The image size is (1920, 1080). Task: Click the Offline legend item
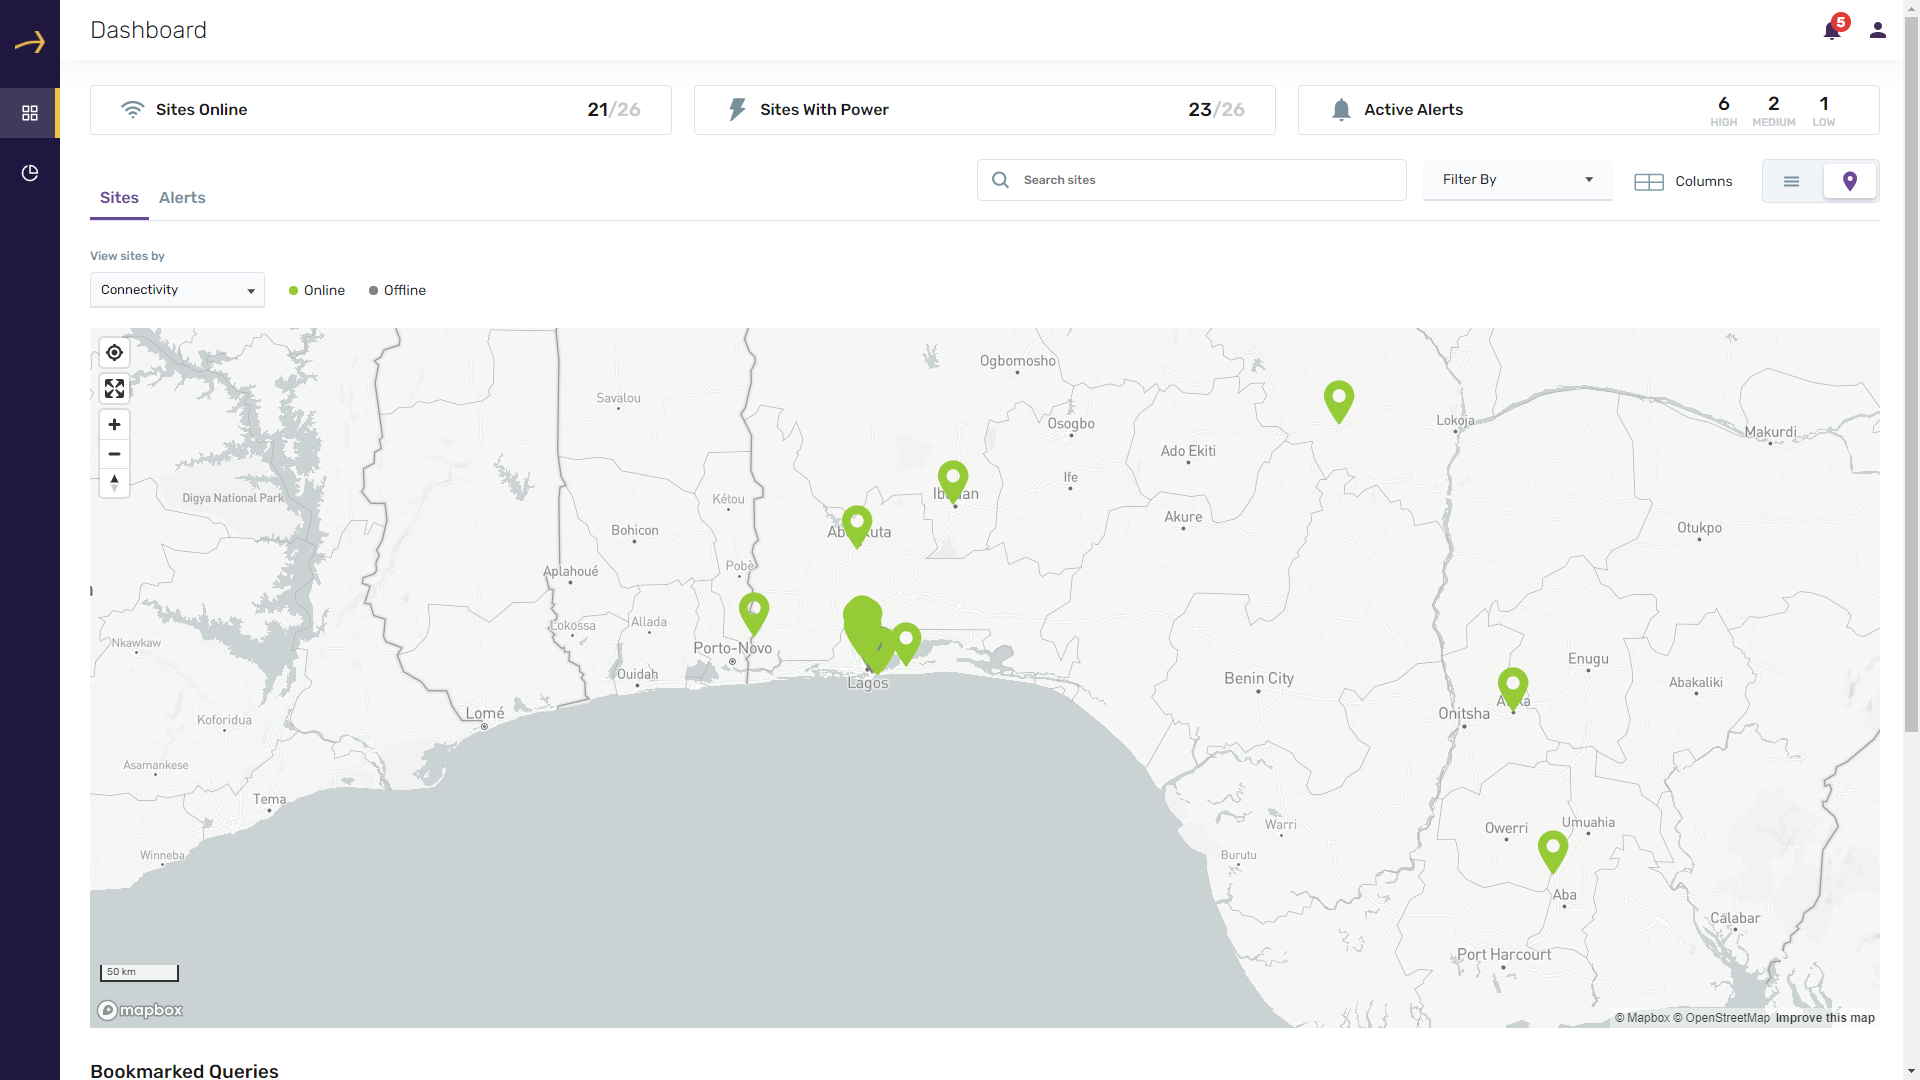(x=397, y=291)
